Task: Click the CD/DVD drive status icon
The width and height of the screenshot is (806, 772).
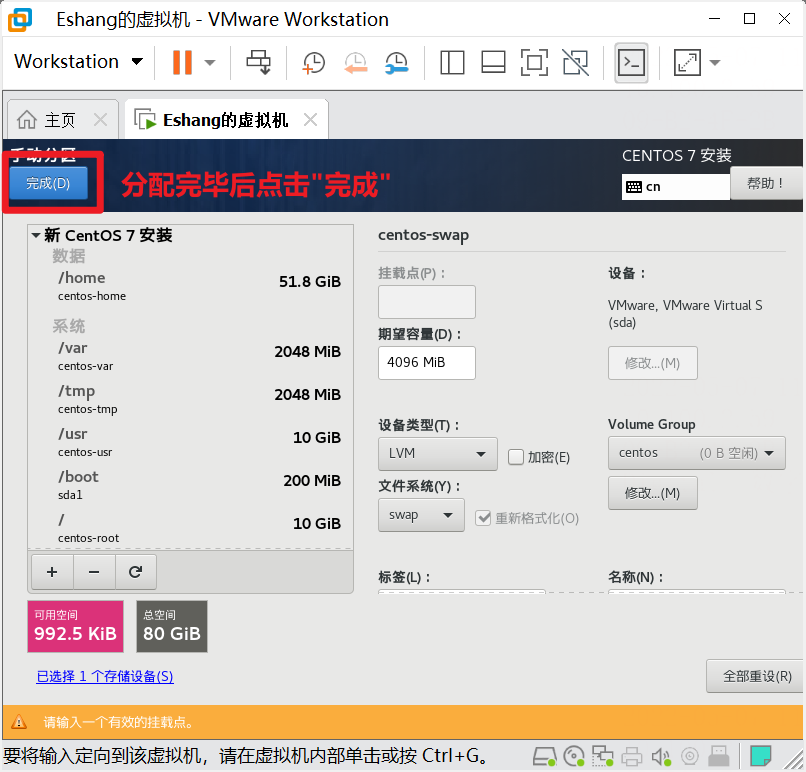Action: (x=574, y=757)
